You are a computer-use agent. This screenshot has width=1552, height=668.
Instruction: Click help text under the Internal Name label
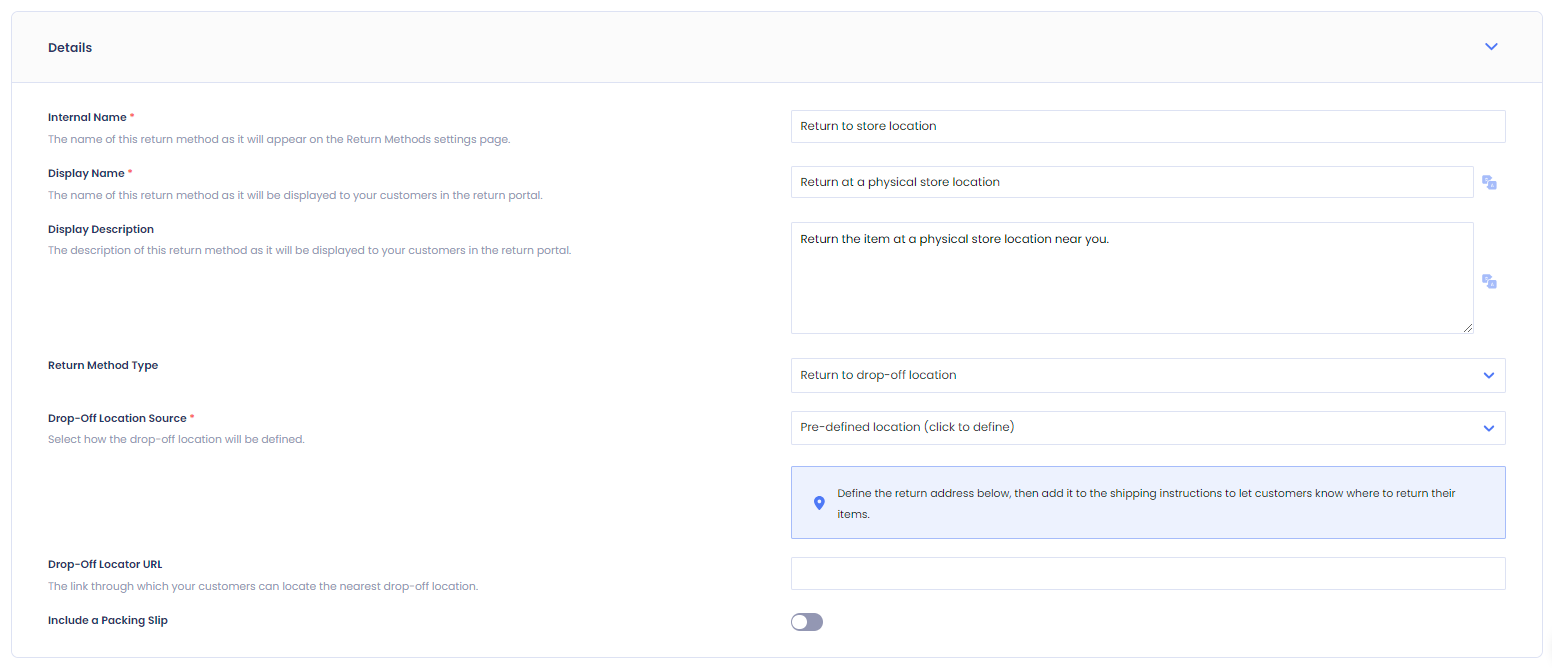click(x=279, y=139)
